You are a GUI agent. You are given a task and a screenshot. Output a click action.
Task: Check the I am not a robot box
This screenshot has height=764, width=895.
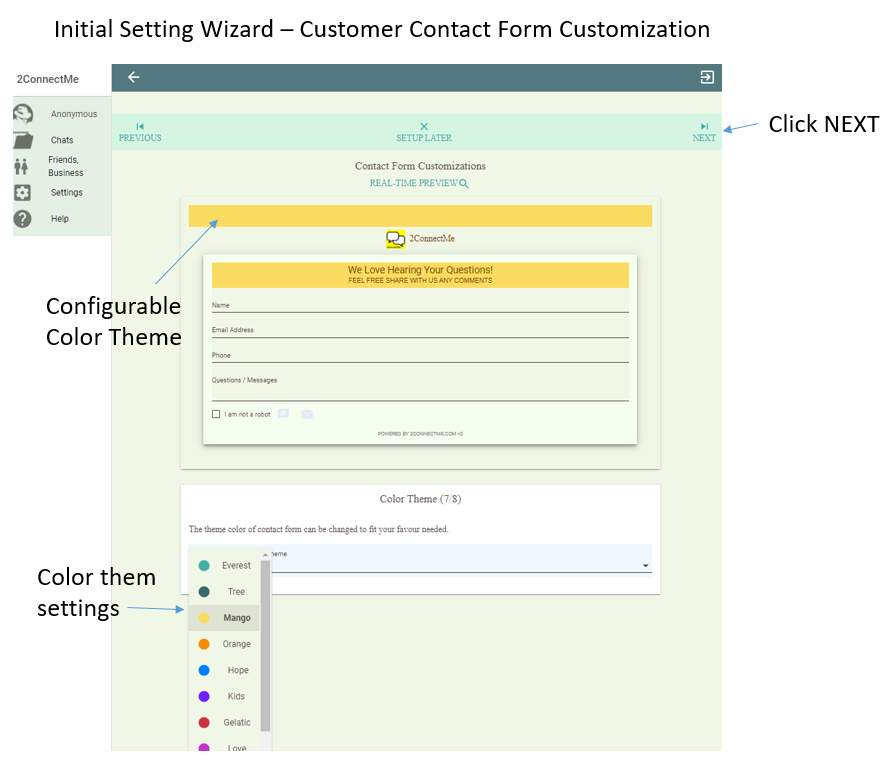pyautogui.click(x=215, y=413)
